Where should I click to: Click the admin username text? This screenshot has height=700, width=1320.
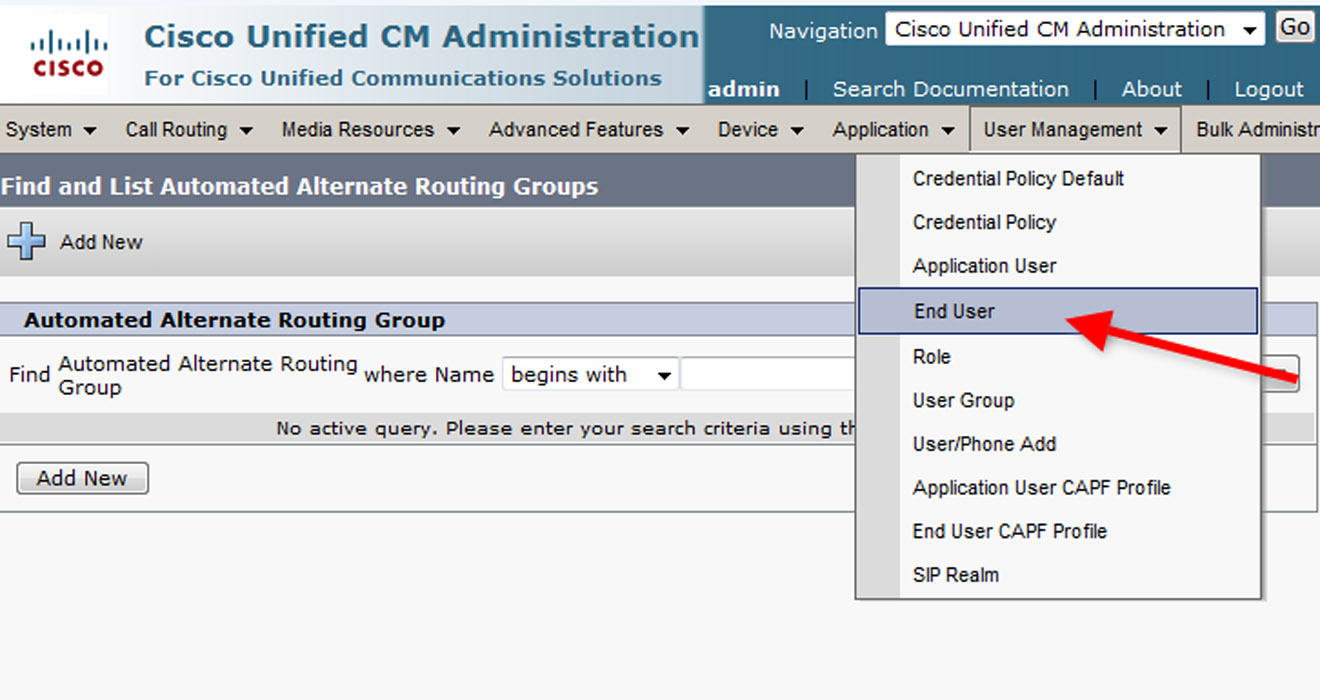743,89
